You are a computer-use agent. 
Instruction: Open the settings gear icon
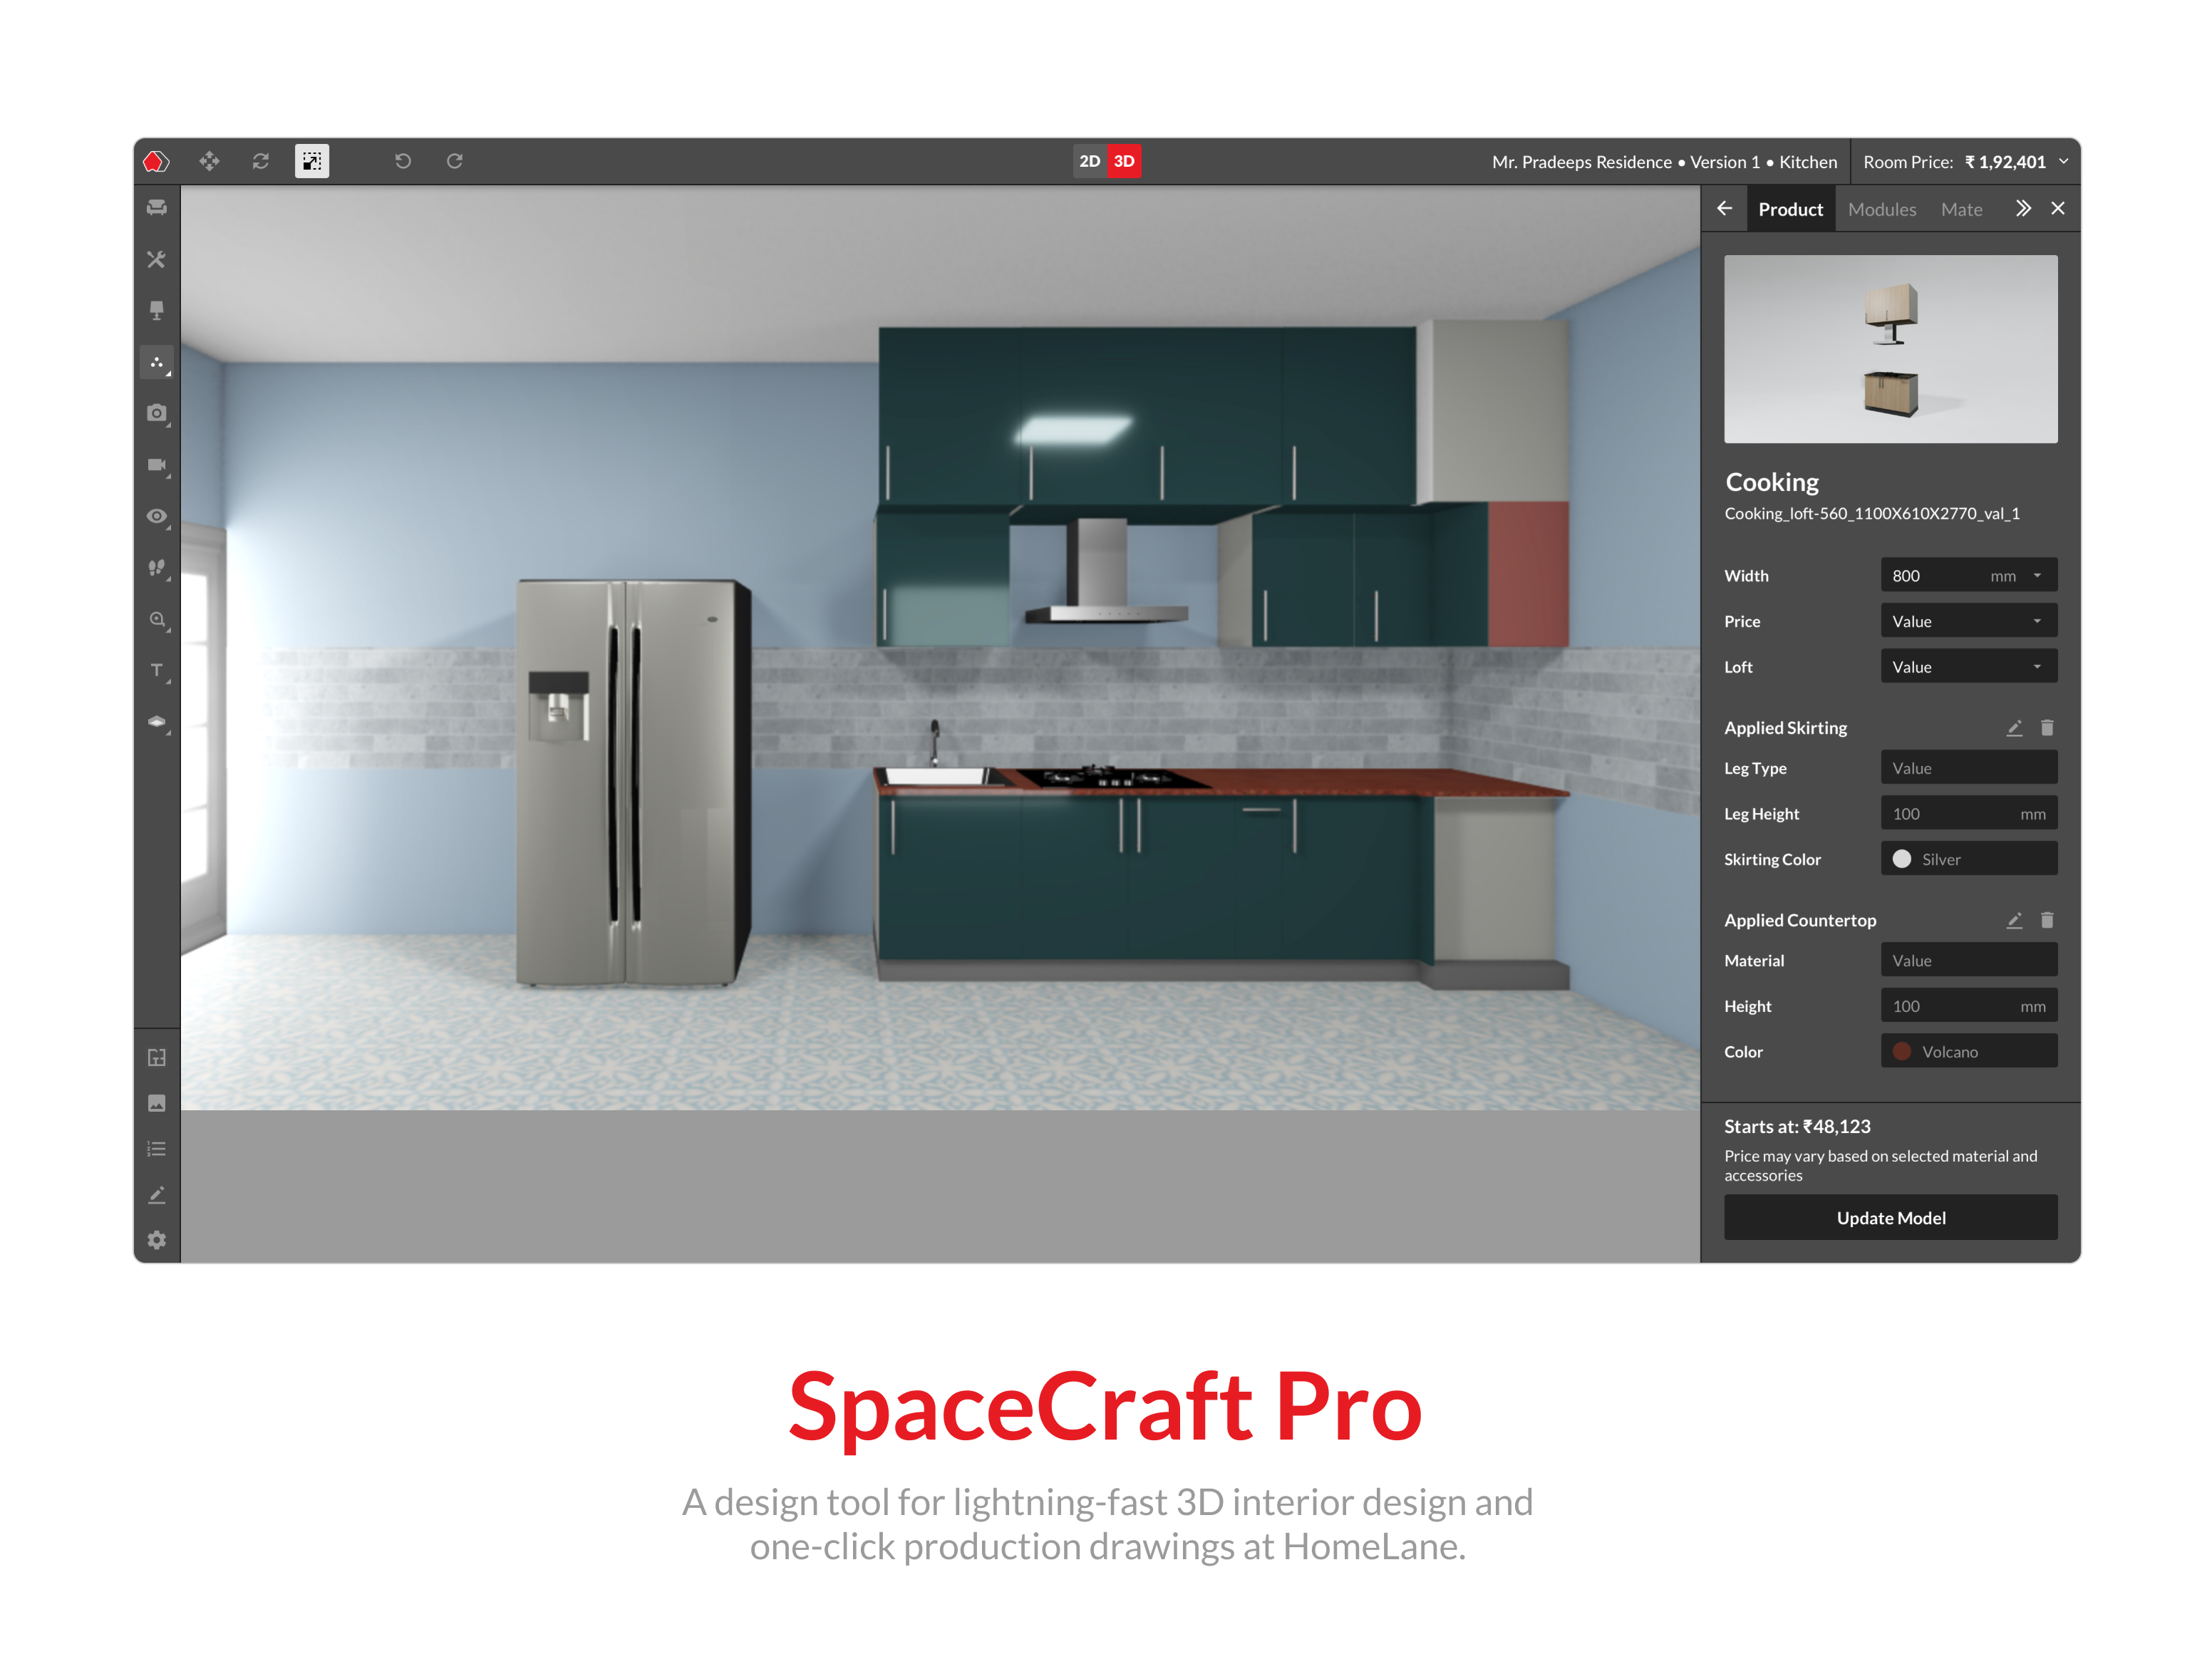coord(157,1240)
